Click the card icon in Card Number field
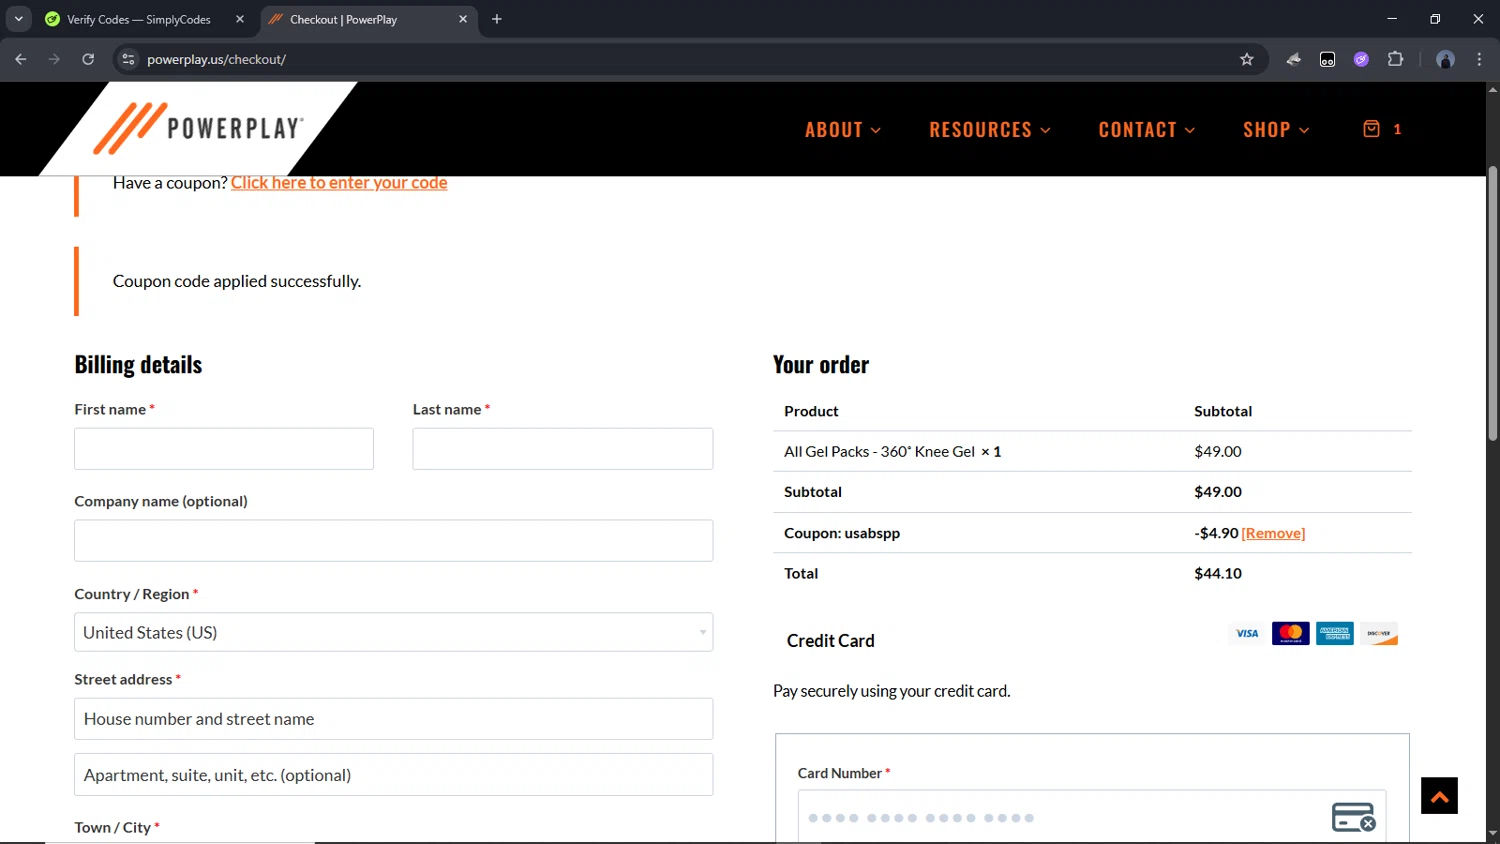This screenshot has width=1500, height=844. [1354, 817]
